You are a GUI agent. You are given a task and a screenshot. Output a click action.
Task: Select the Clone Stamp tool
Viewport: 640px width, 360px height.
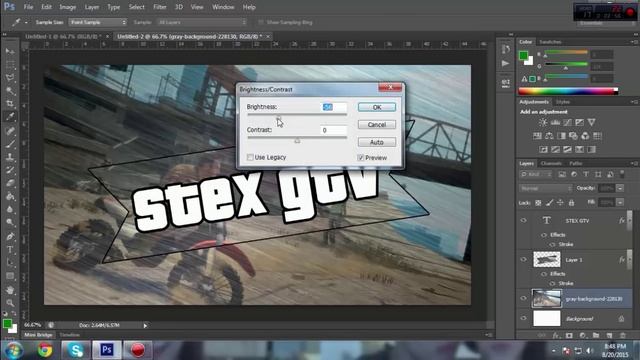[x=10, y=157]
